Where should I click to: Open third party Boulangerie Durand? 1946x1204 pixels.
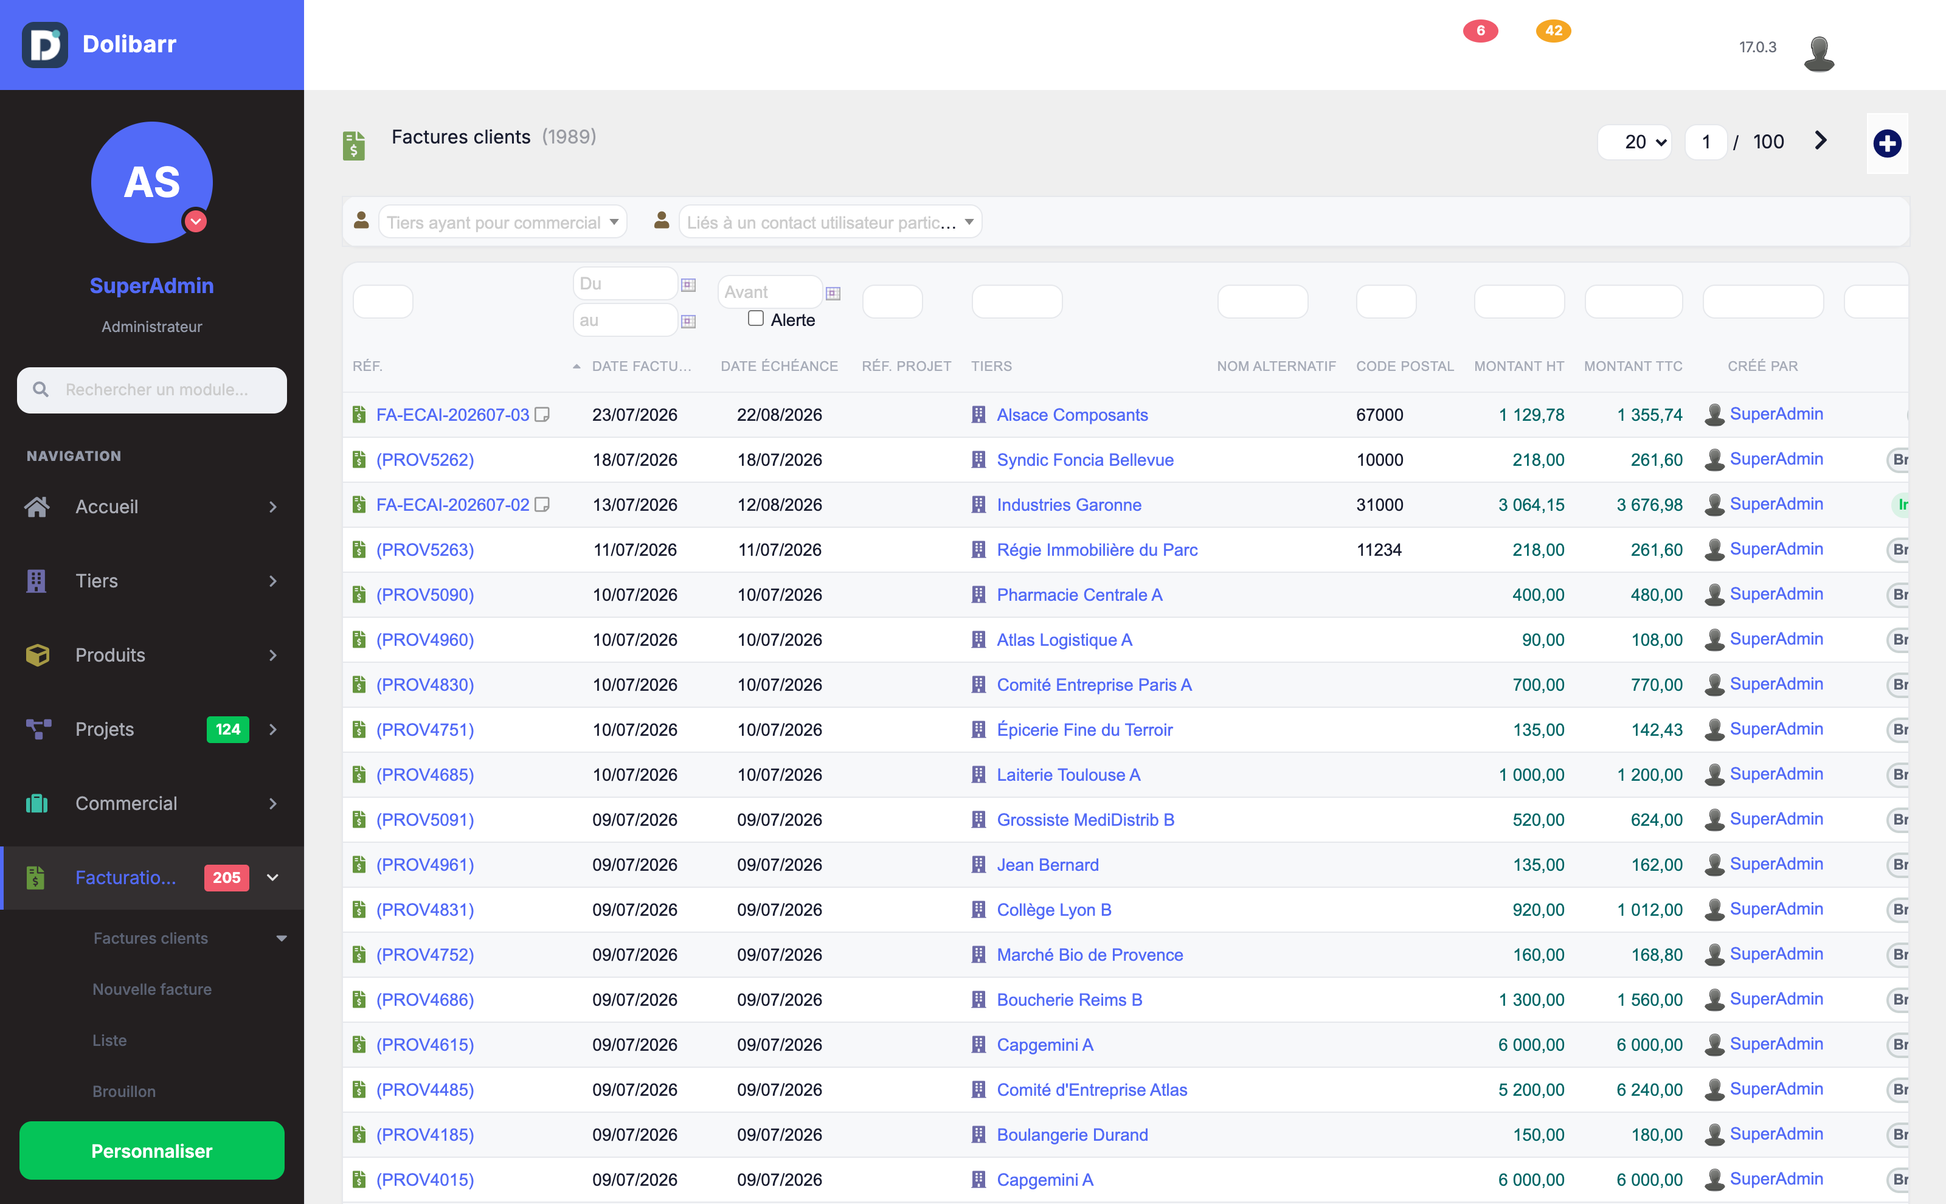click(1072, 1134)
